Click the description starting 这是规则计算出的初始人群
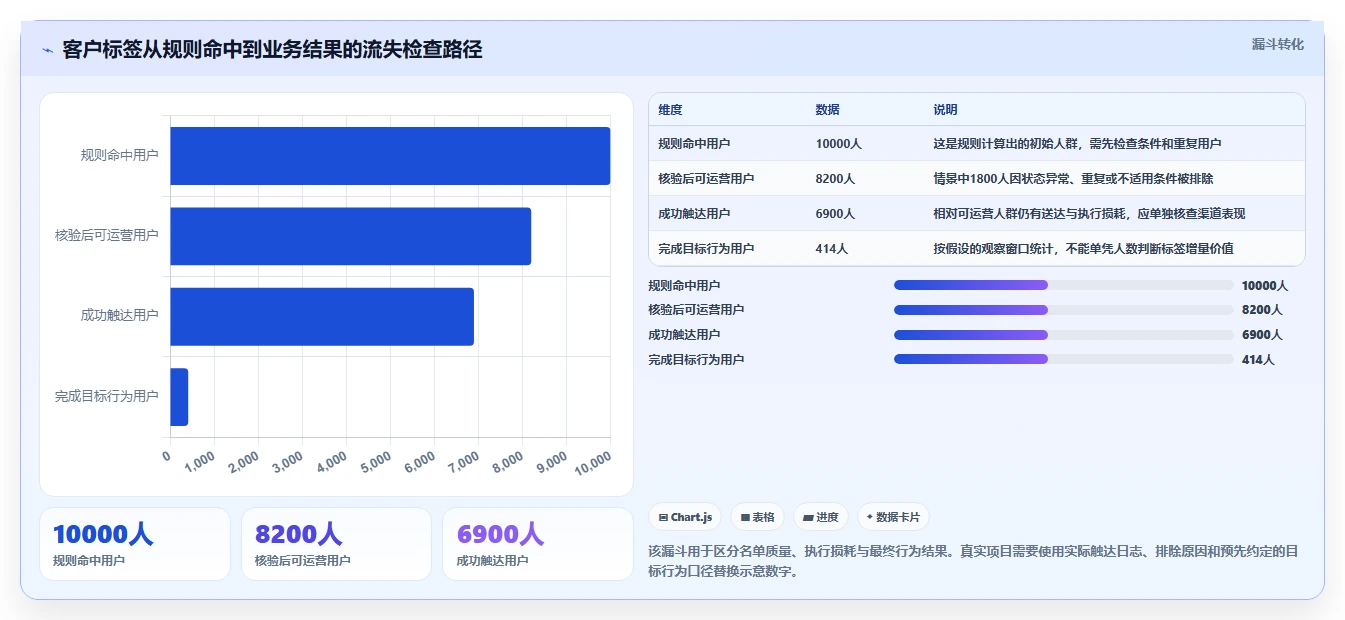 (1077, 144)
